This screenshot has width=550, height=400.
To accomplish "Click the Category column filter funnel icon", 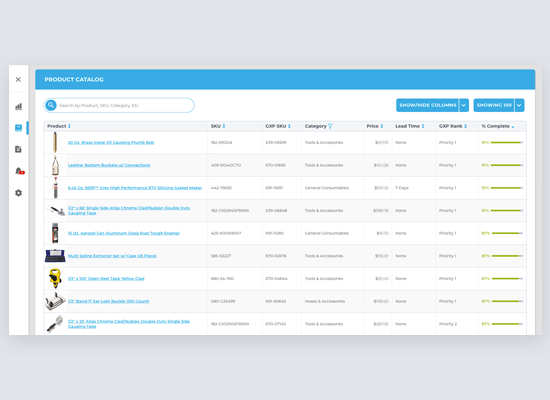I will [x=330, y=126].
